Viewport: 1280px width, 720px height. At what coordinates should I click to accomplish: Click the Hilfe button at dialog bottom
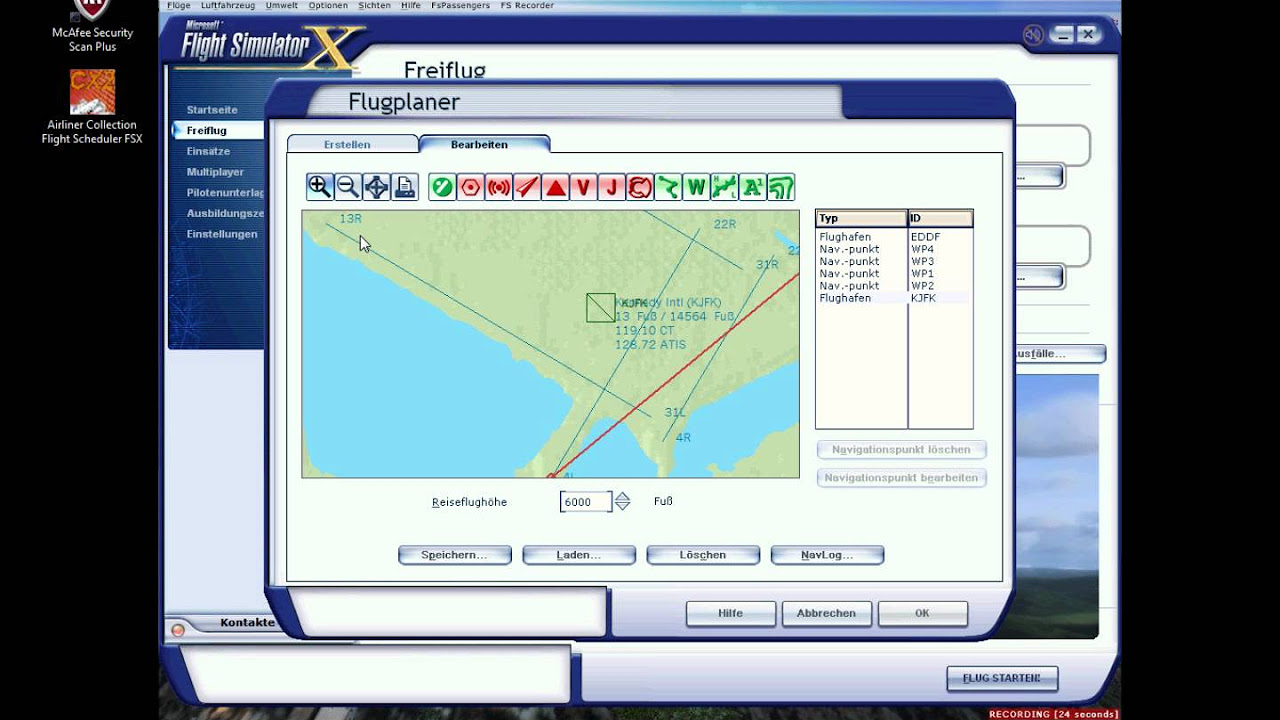731,613
